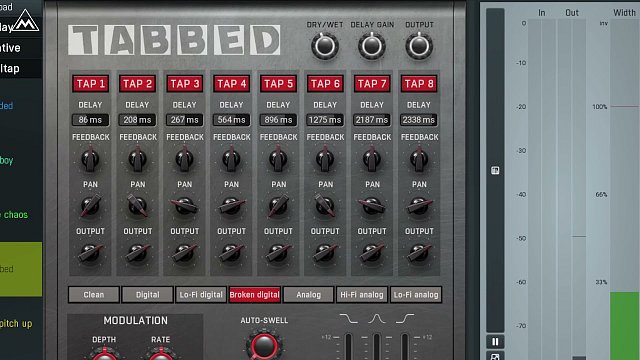Viewport: 640px width, 360px height.
Task: Click Tap 6 FEEDBACK knob
Action: click(x=325, y=160)
